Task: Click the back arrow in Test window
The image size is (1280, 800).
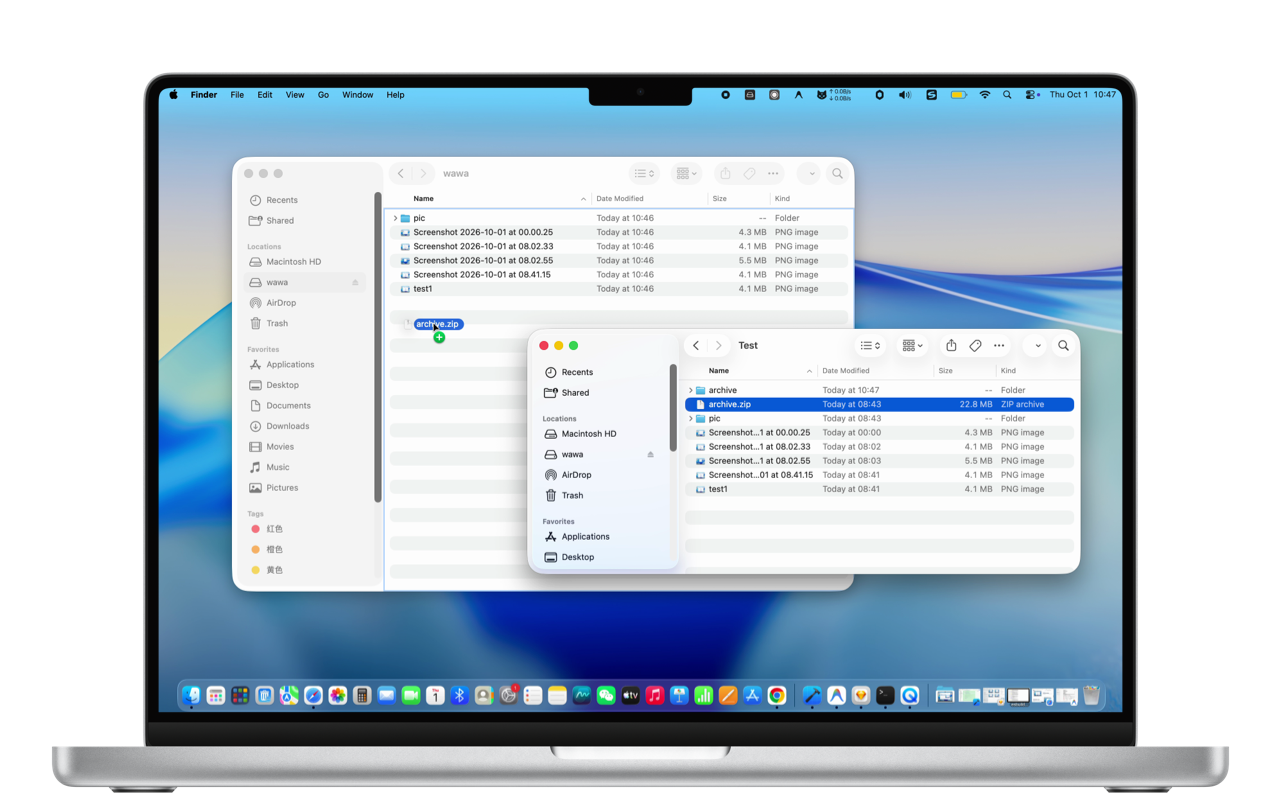Action: (x=696, y=346)
